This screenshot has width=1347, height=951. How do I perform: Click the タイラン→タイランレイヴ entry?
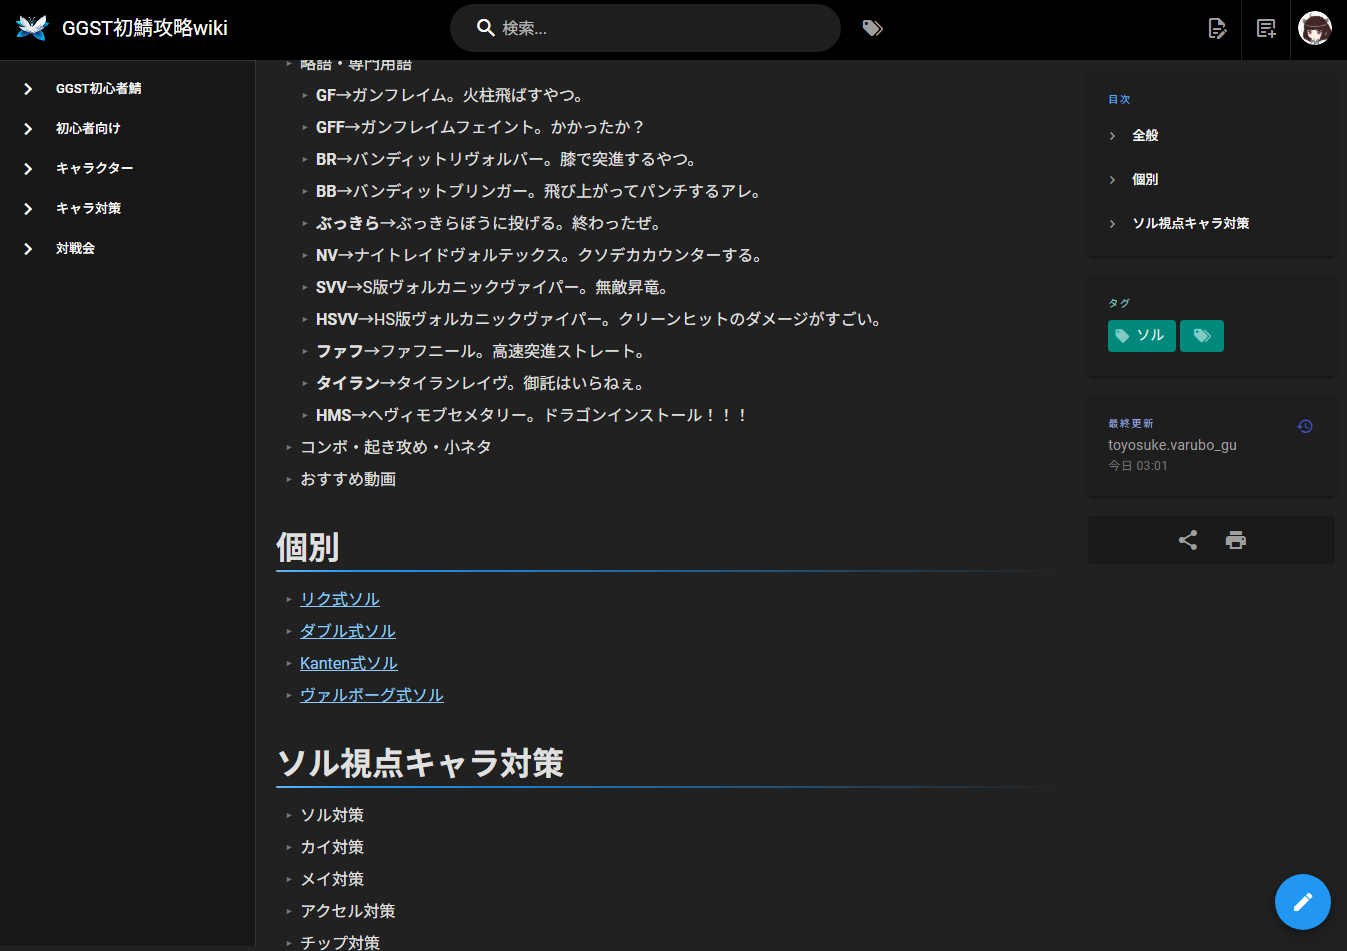(x=480, y=384)
